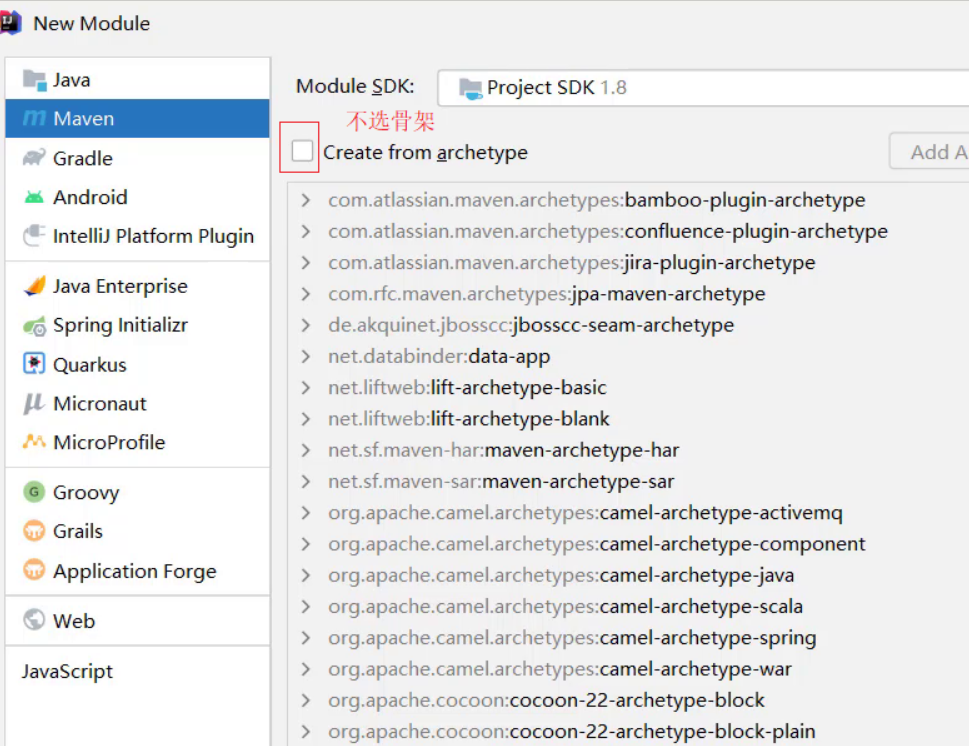
Task: Expand cocoon-22-archetype-block chevron
Action: [305, 700]
